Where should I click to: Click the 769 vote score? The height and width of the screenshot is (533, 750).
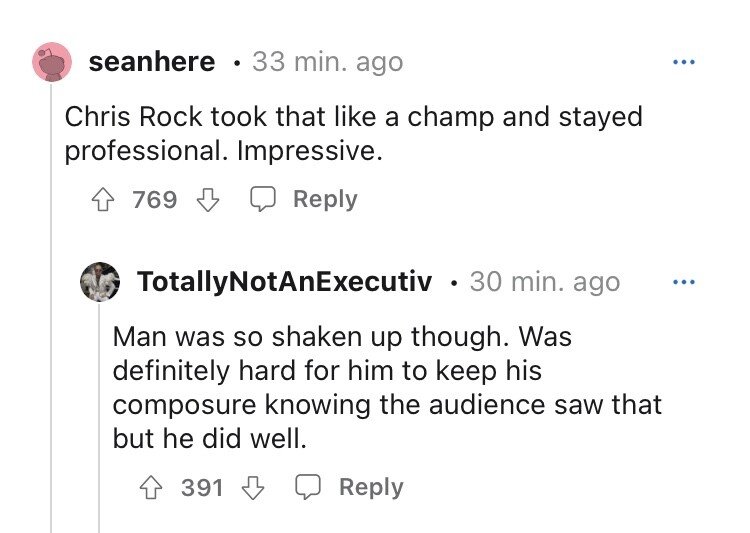pos(155,200)
